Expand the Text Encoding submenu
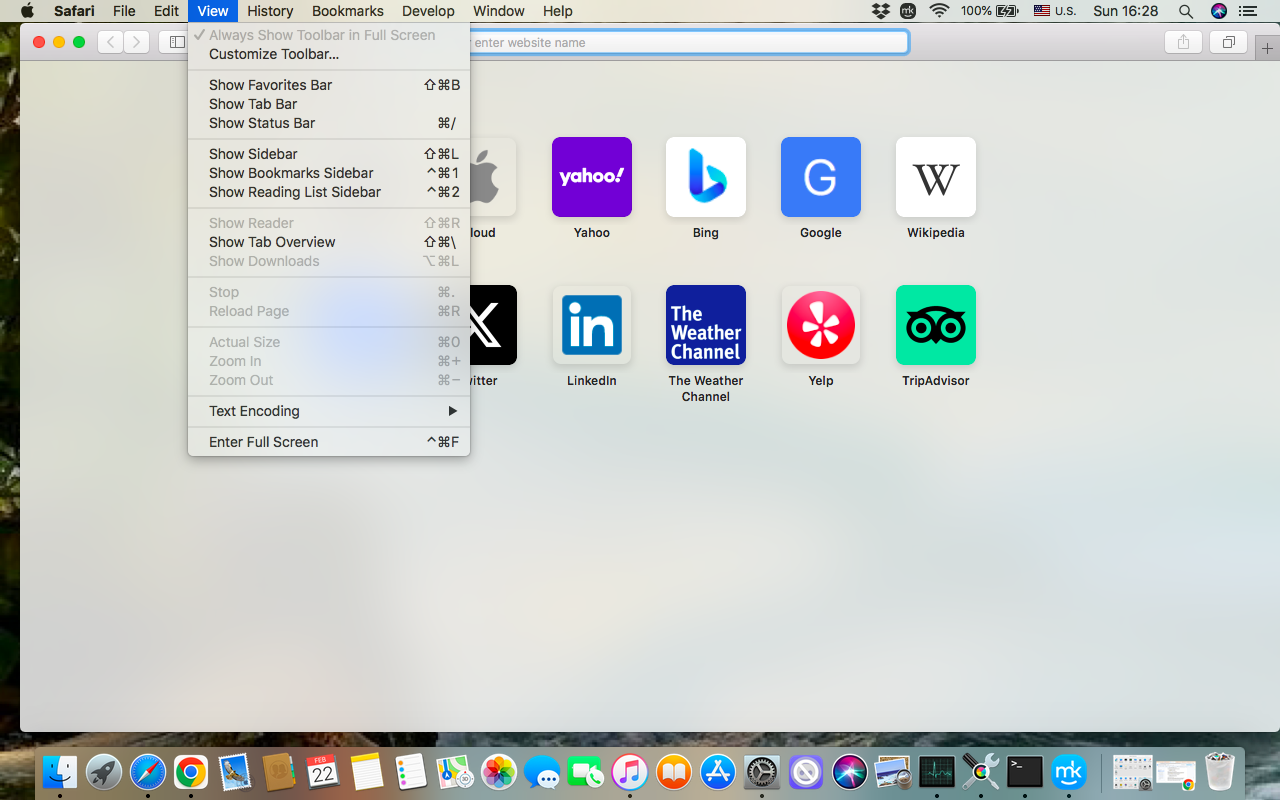Screen dimensions: 1280x800 (x=253, y=411)
